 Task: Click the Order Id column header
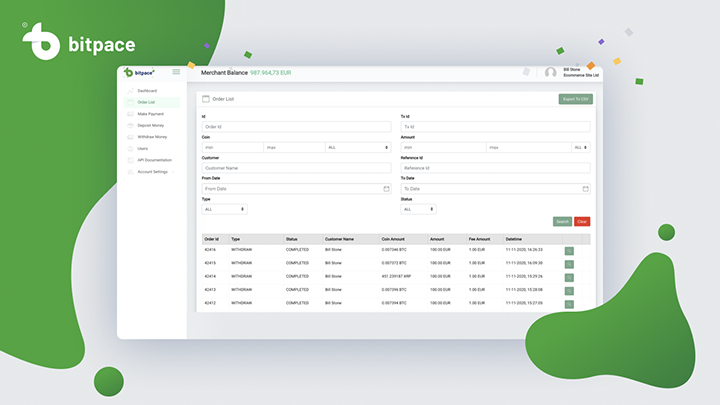pyautogui.click(x=211, y=239)
